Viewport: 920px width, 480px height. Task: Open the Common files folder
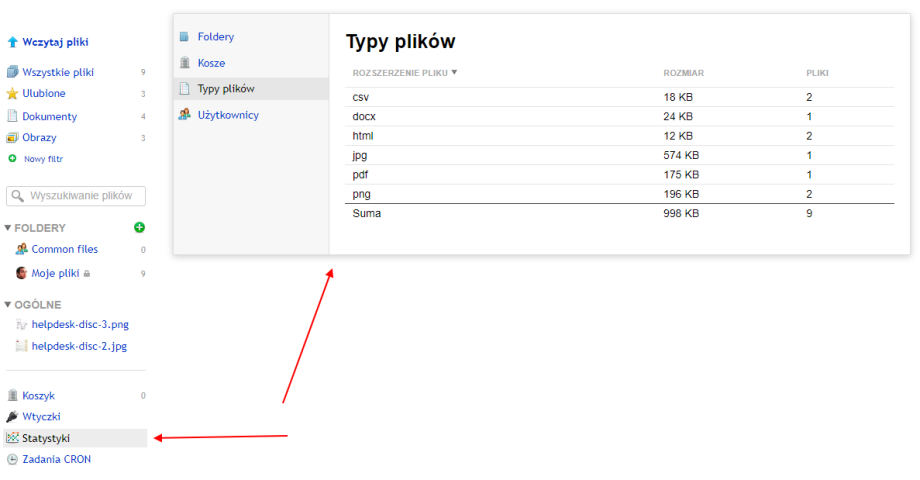[64, 249]
